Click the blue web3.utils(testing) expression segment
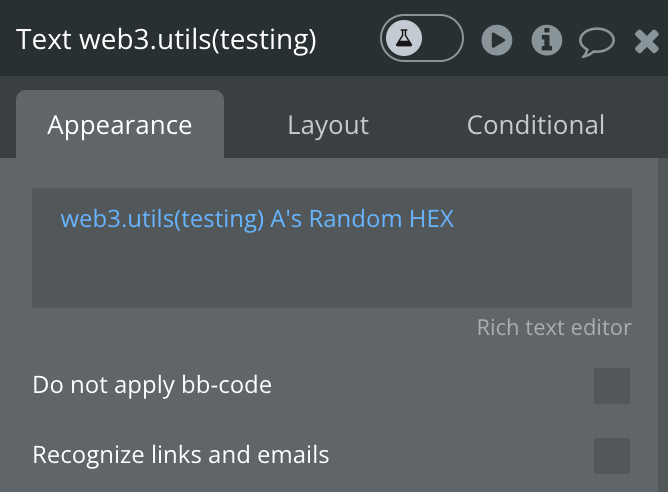Viewport: 668px width, 492px height. pos(162,219)
